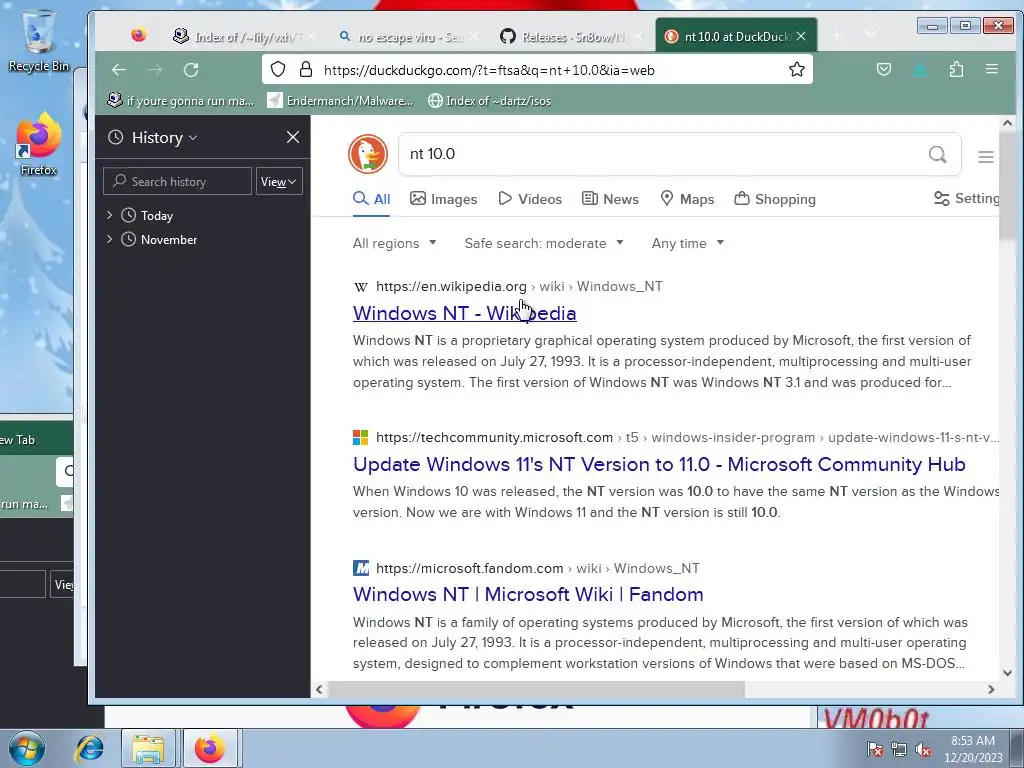Open the 'Windows NT - Wikipedia' result
Viewport: 1024px width, 768px height.
click(464, 313)
